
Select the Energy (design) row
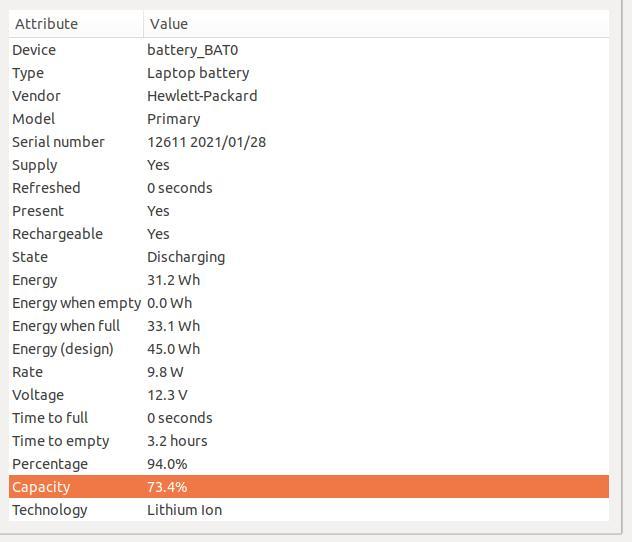coord(309,349)
